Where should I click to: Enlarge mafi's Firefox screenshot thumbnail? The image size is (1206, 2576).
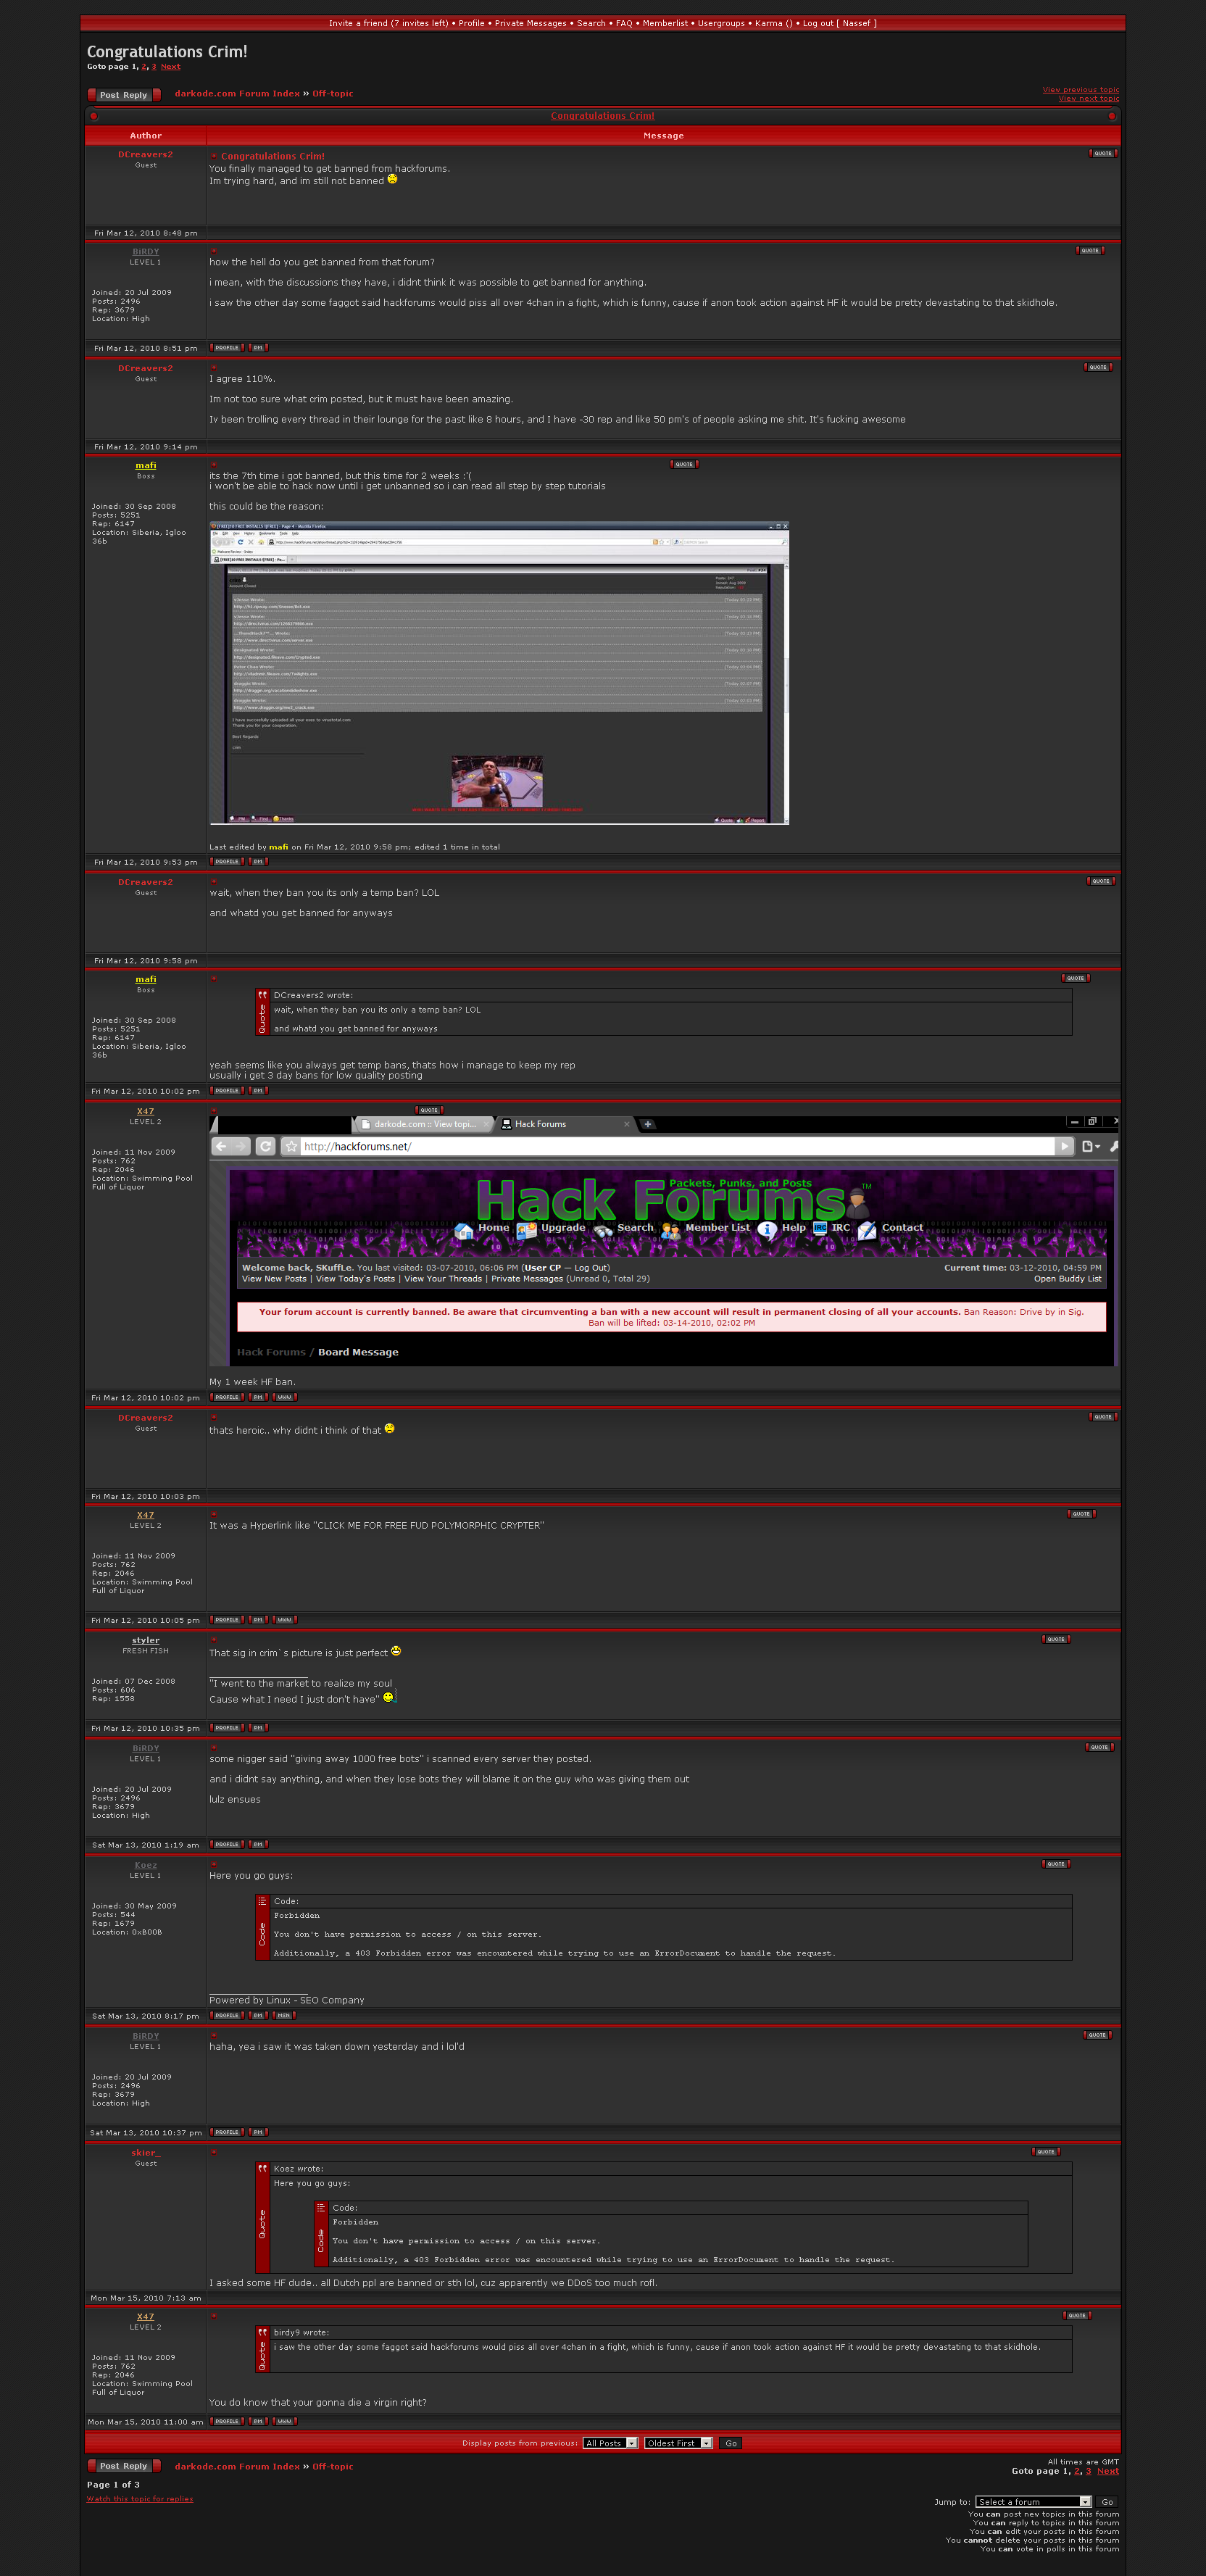[x=499, y=673]
